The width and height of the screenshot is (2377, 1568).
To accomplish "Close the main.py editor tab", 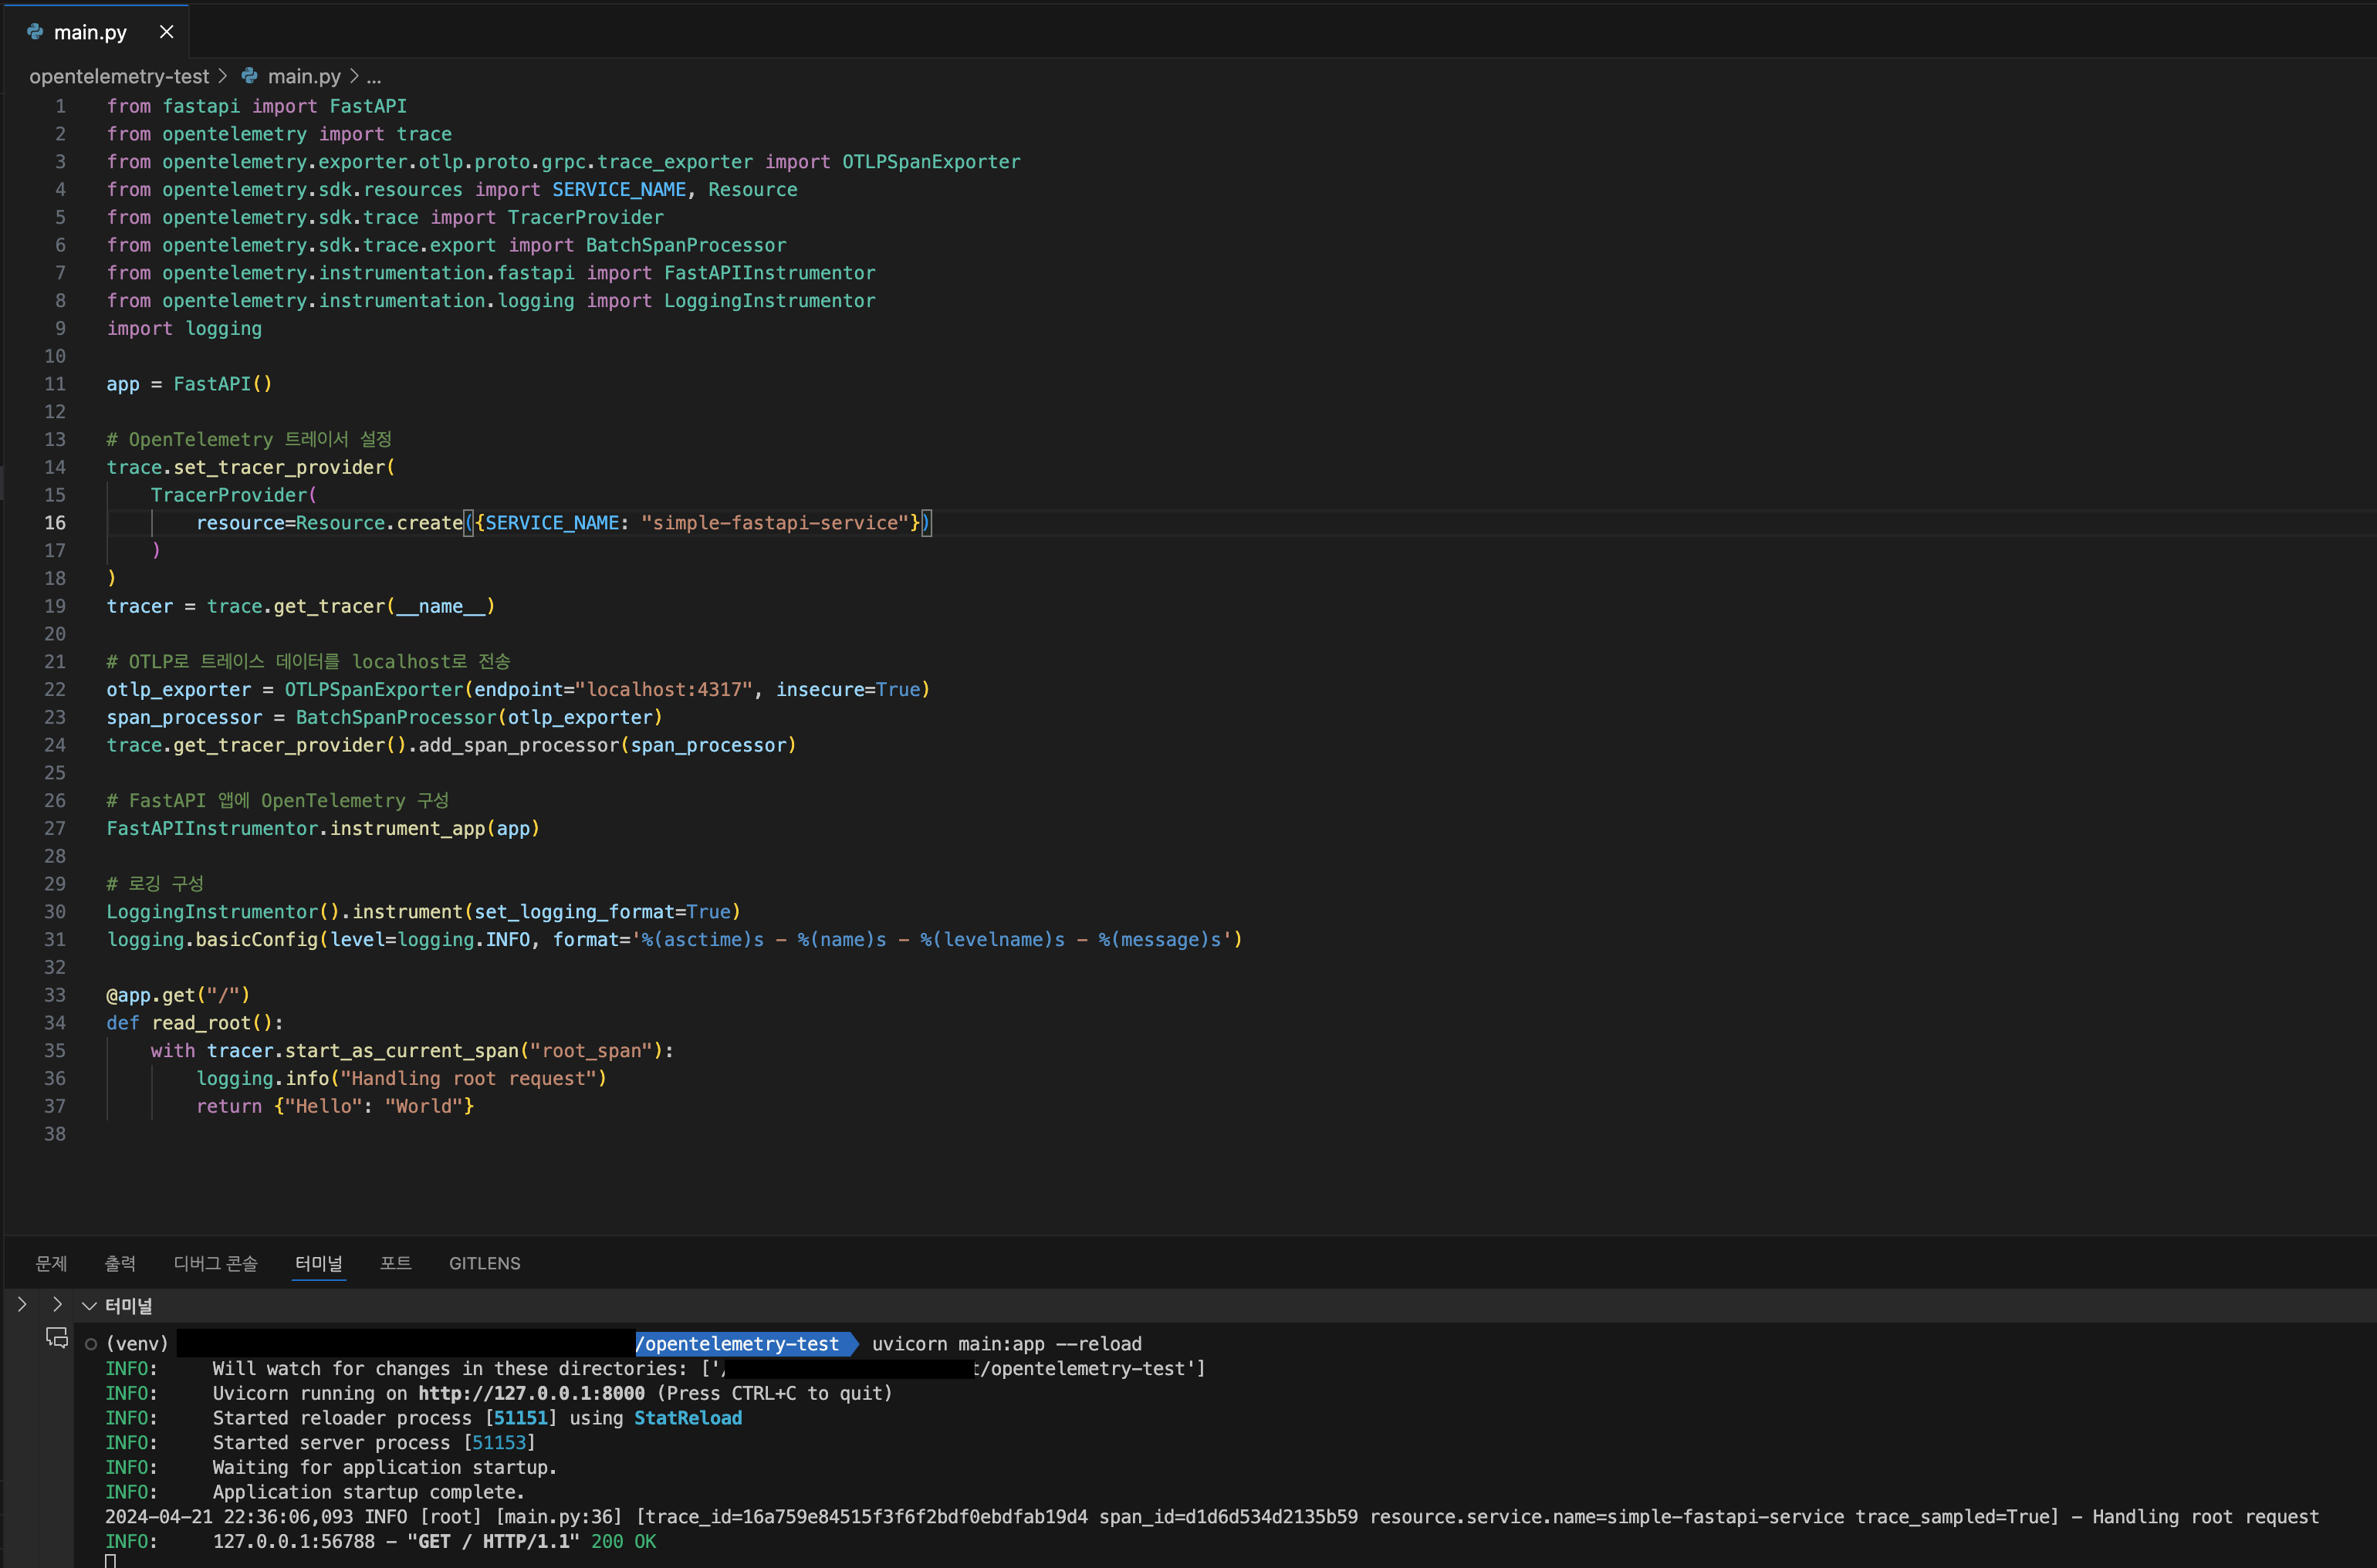I will [x=167, y=32].
